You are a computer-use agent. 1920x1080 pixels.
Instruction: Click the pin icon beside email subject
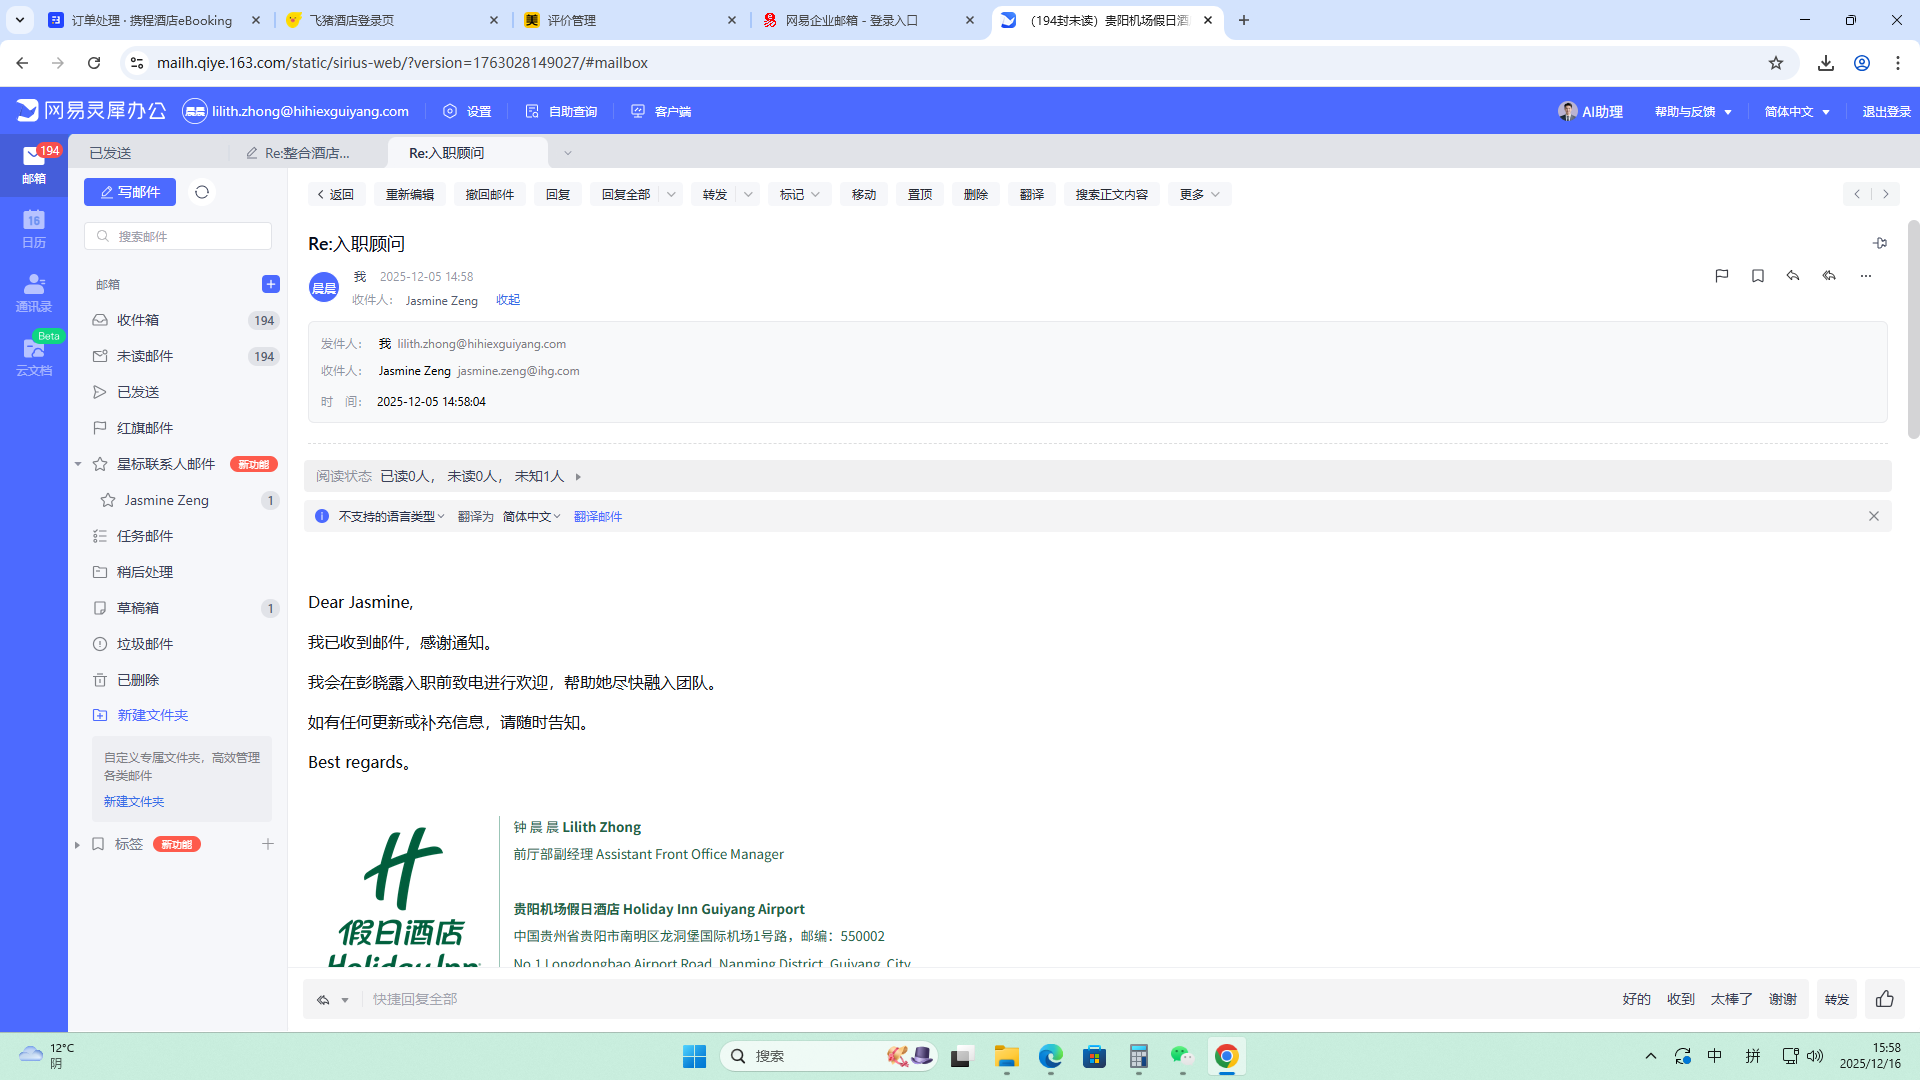click(1880, 243)
